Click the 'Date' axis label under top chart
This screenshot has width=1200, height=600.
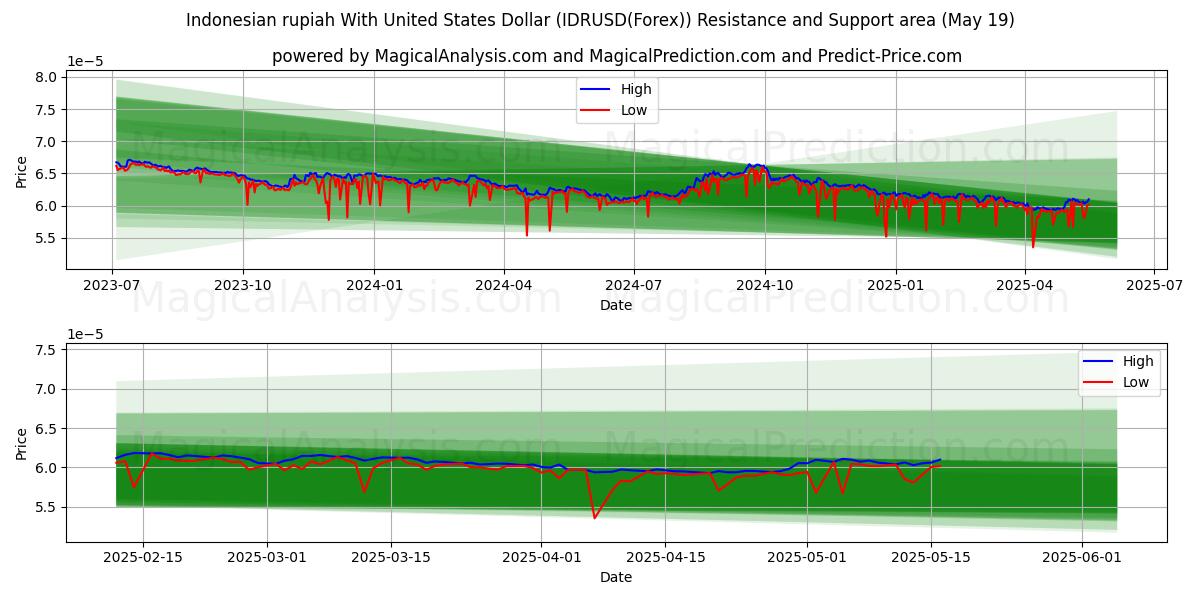(616, 305)
